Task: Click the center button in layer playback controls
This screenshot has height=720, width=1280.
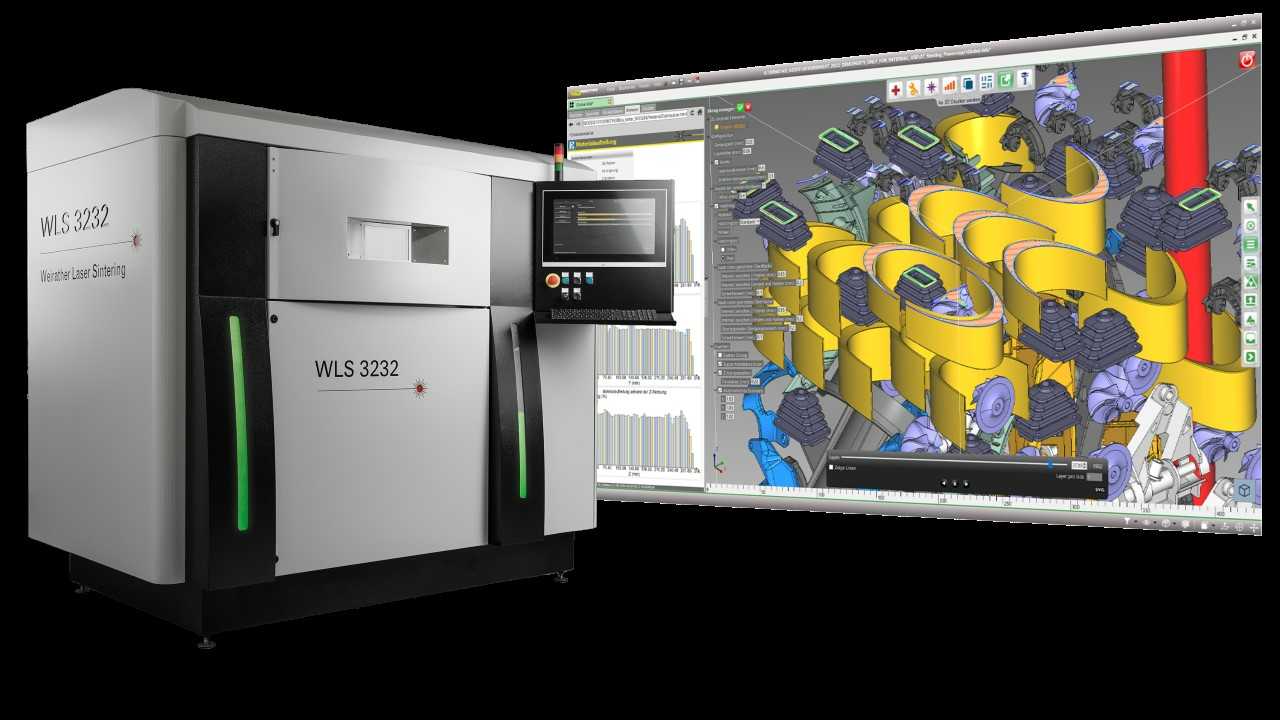Action: point(954,482)
